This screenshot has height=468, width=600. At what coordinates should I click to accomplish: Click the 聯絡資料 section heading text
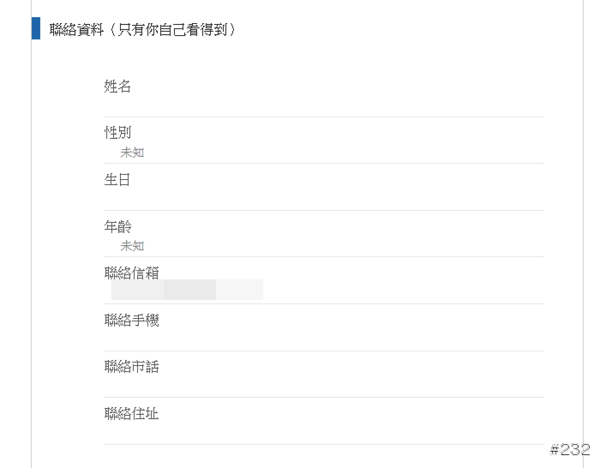click(x=74, y=30)
